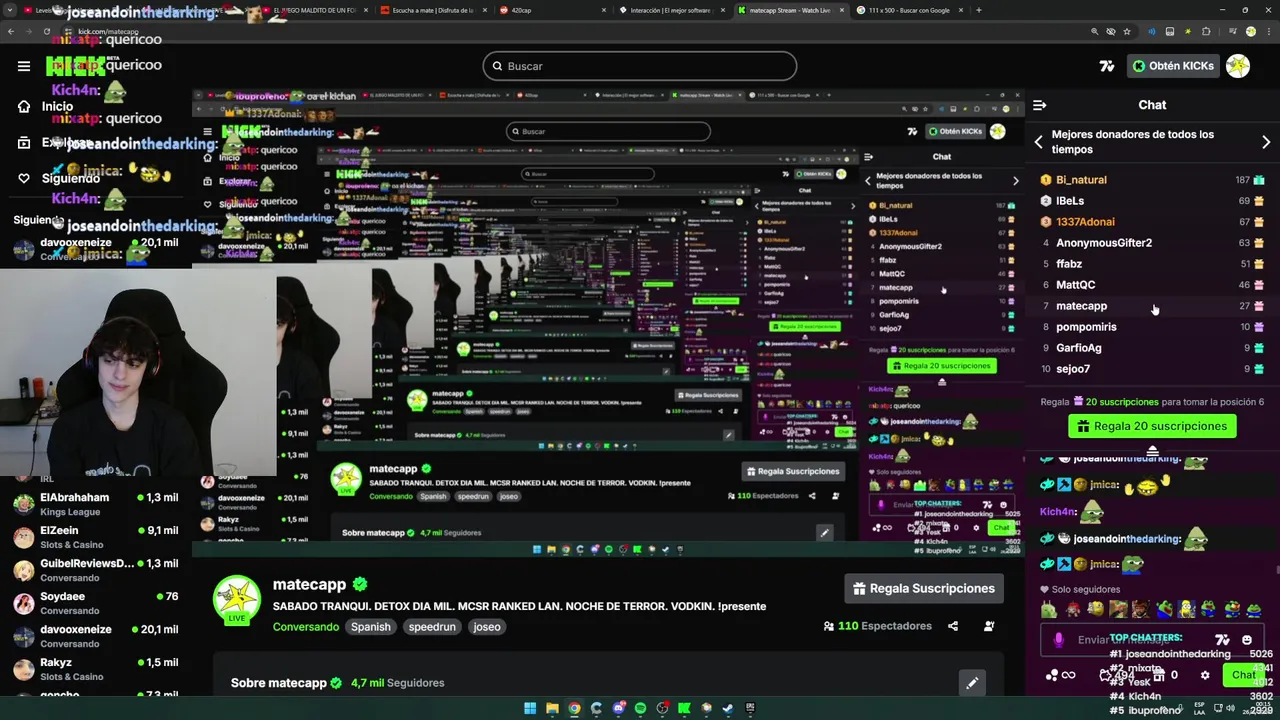
Task: Click 110 Espectadores viewer count
Action: click(877, 626)
